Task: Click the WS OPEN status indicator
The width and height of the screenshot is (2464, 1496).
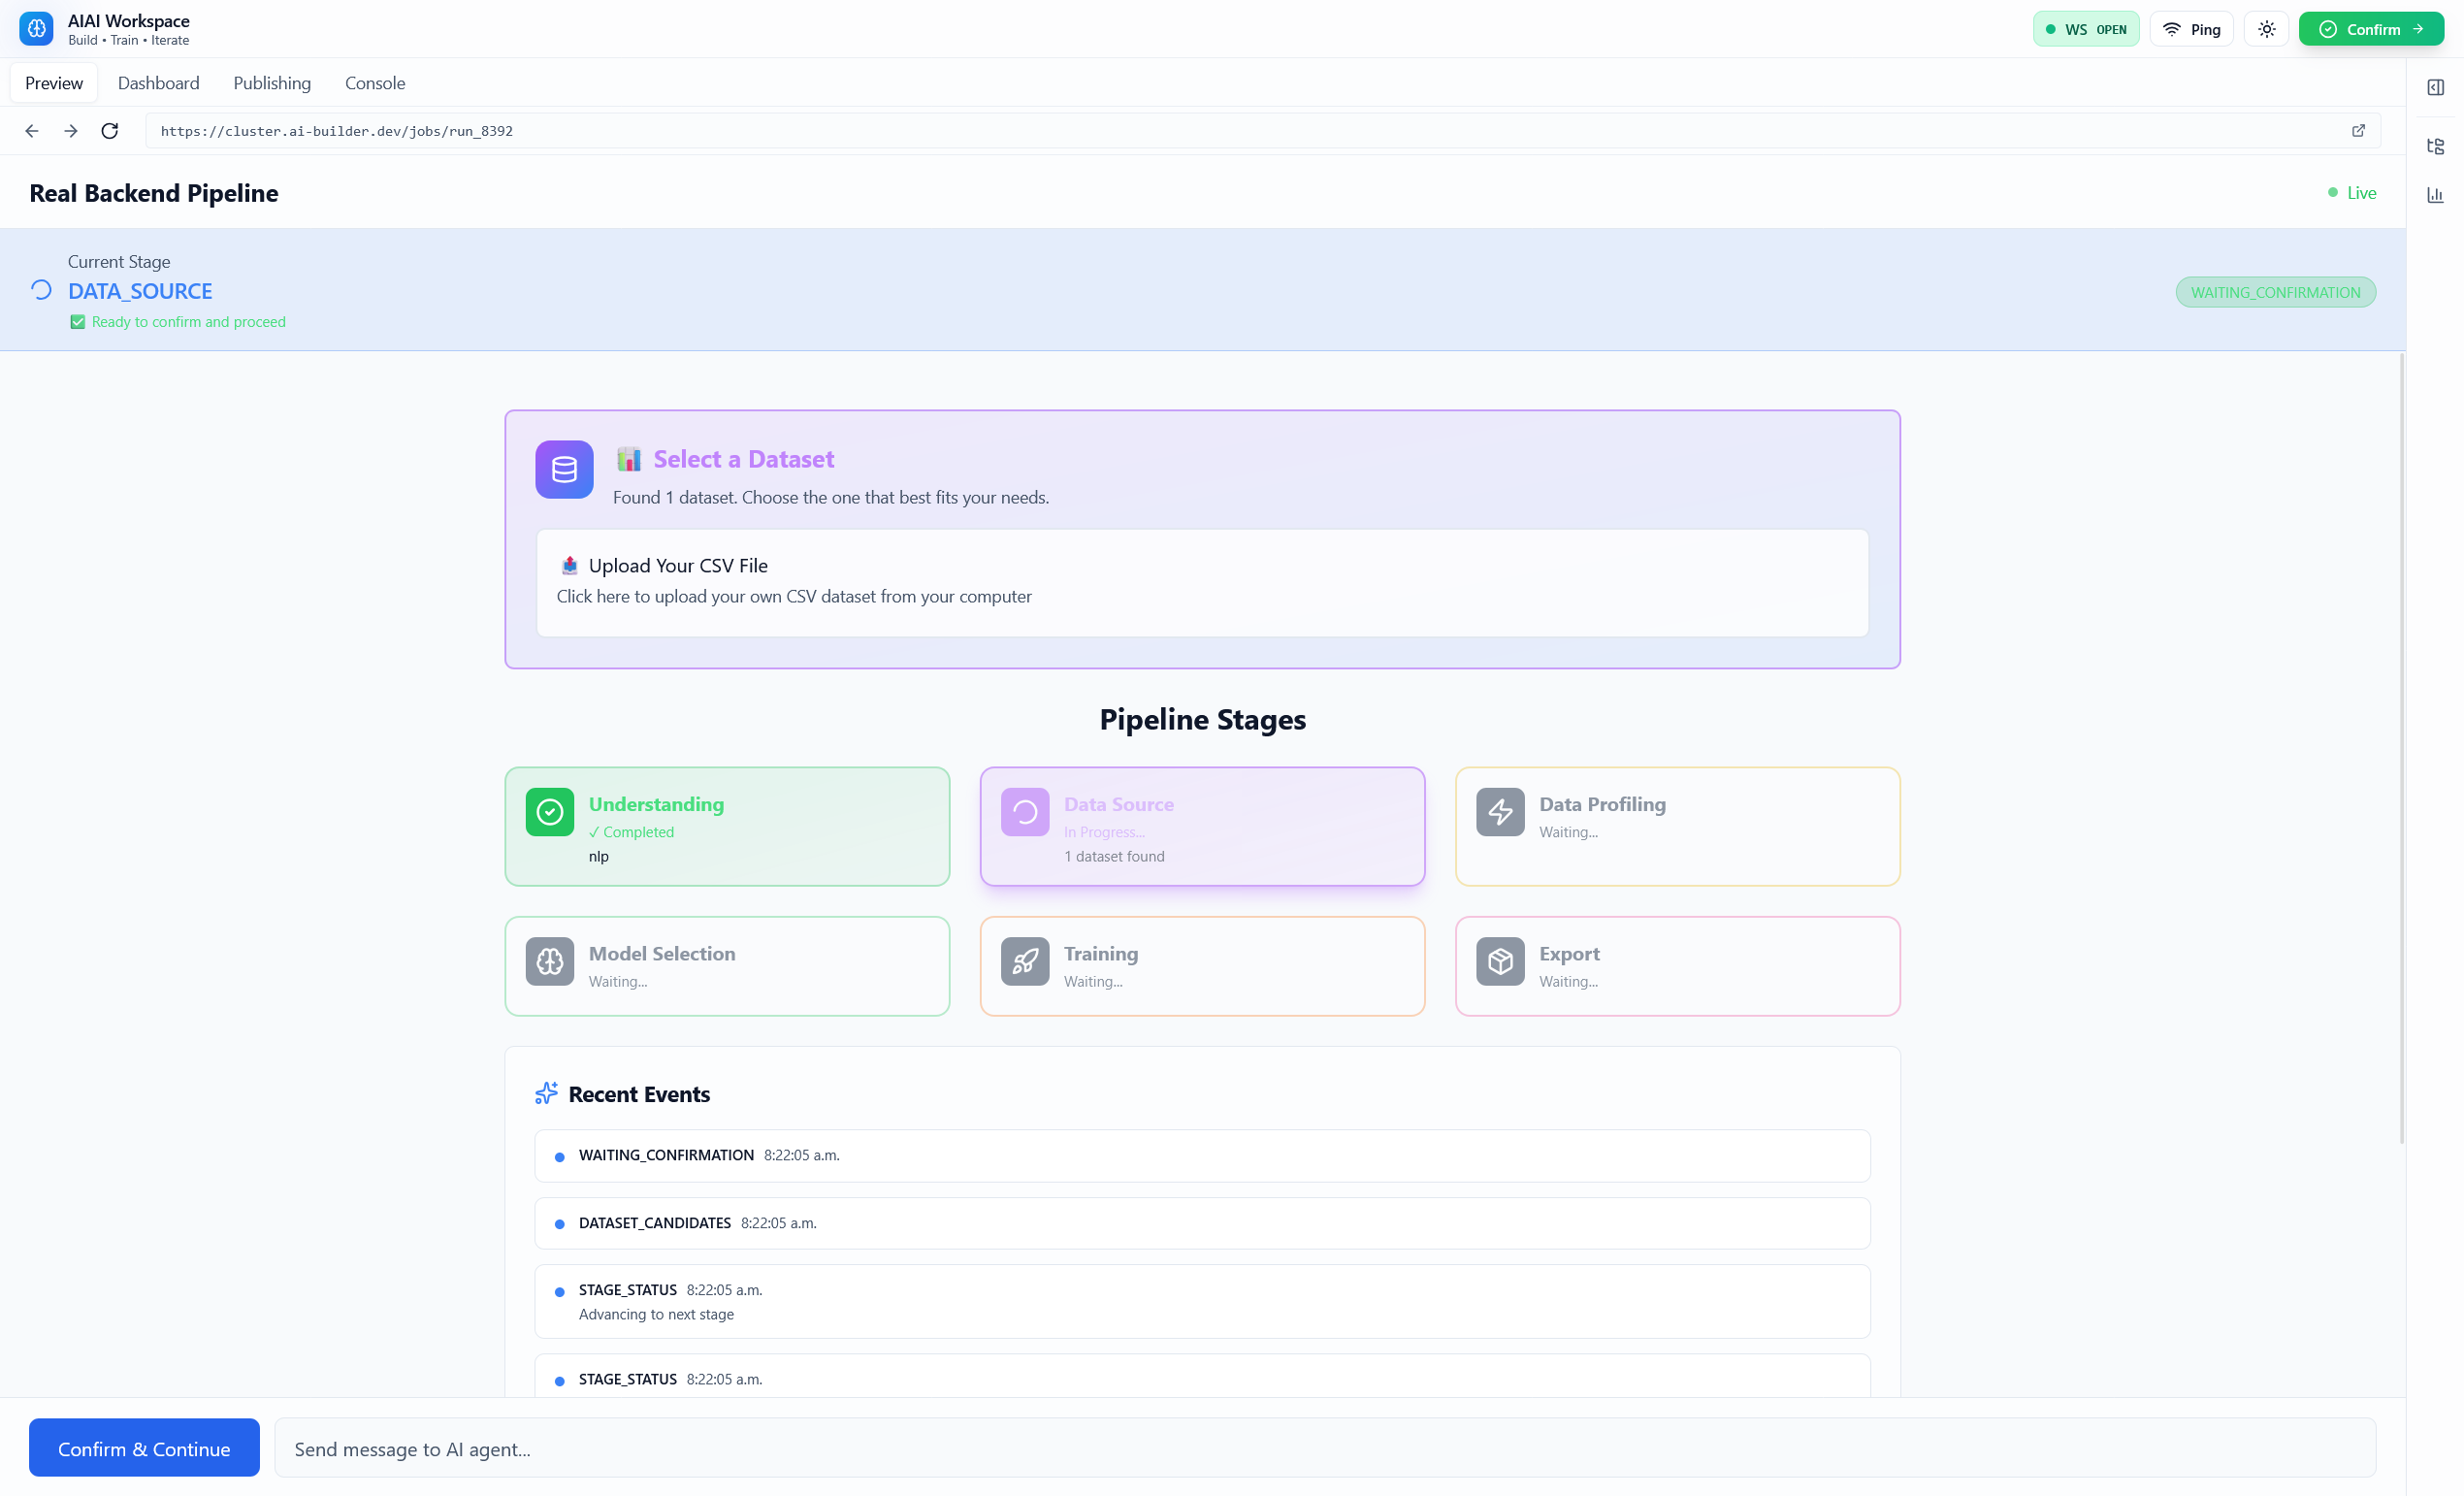Action: (2086, 29)
